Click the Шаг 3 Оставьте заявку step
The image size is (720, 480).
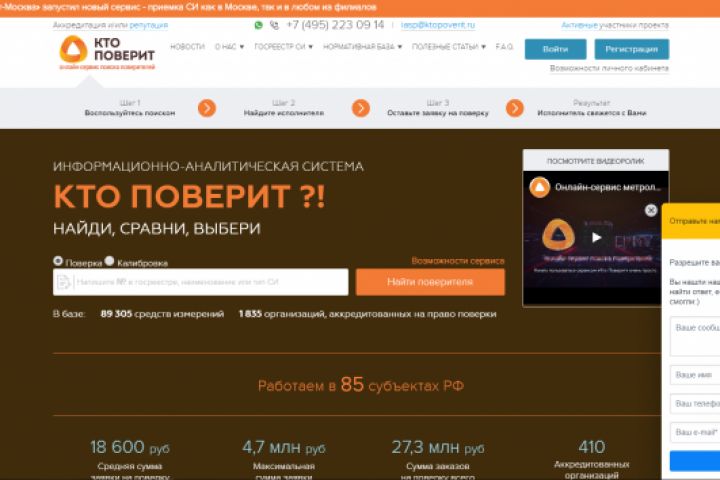coord(438,108)
